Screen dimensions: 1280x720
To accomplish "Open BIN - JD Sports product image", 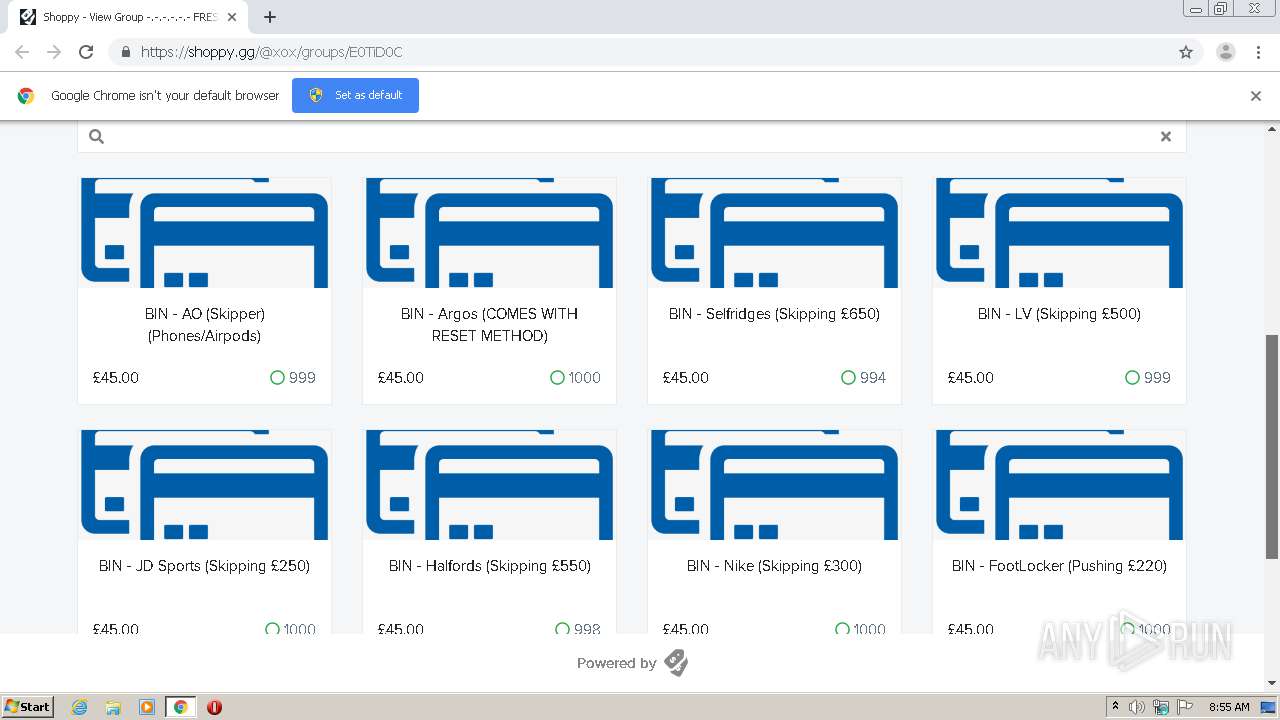I will pos(205,485).
